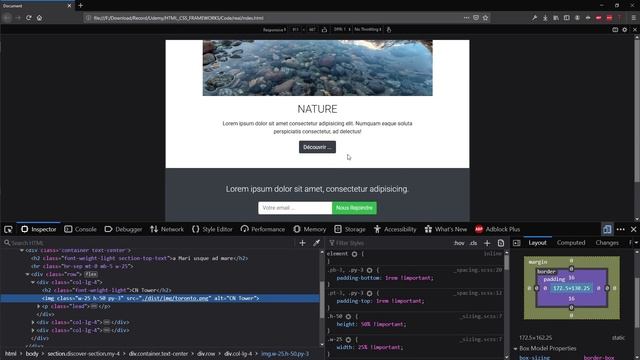Open the Storage panel
The height and width of the screenshot is (360, 640).
pos(350,229)
